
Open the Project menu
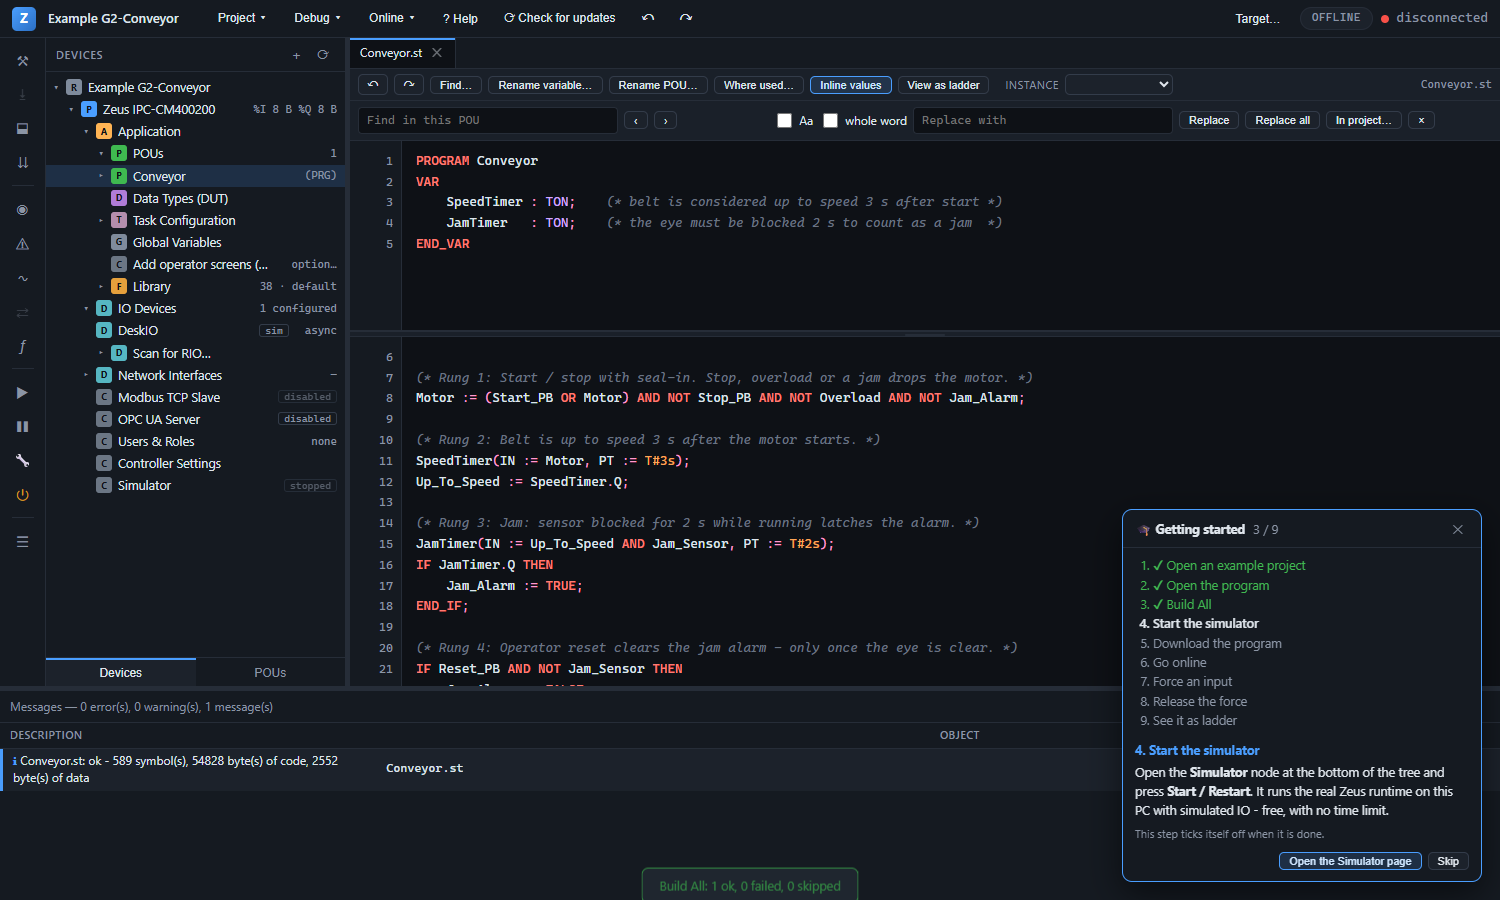[242, 18]
